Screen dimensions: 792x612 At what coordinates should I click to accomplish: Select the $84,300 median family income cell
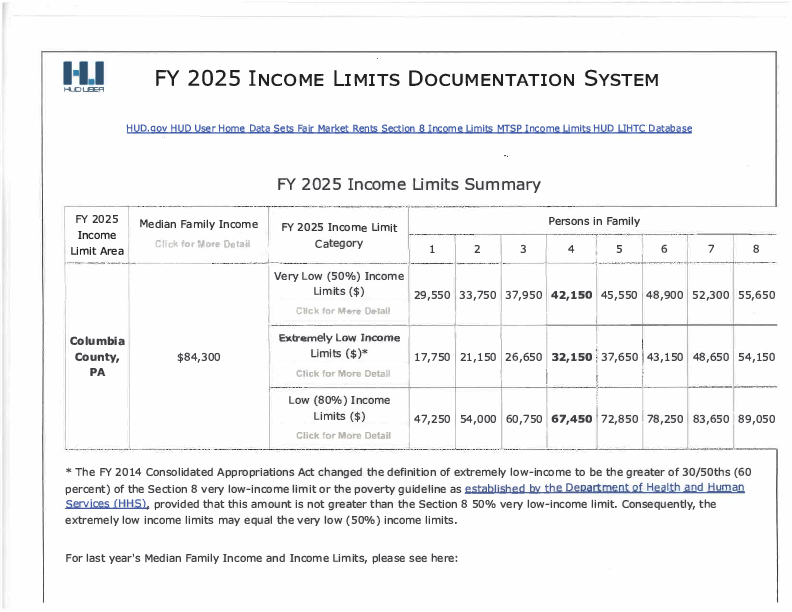click(198, 356)
